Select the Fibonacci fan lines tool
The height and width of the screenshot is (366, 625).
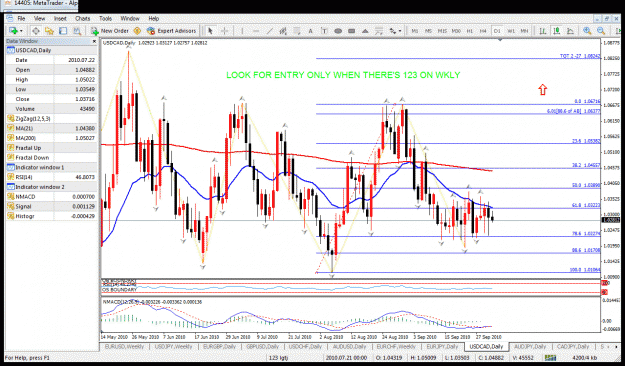[x=379, y=31]
